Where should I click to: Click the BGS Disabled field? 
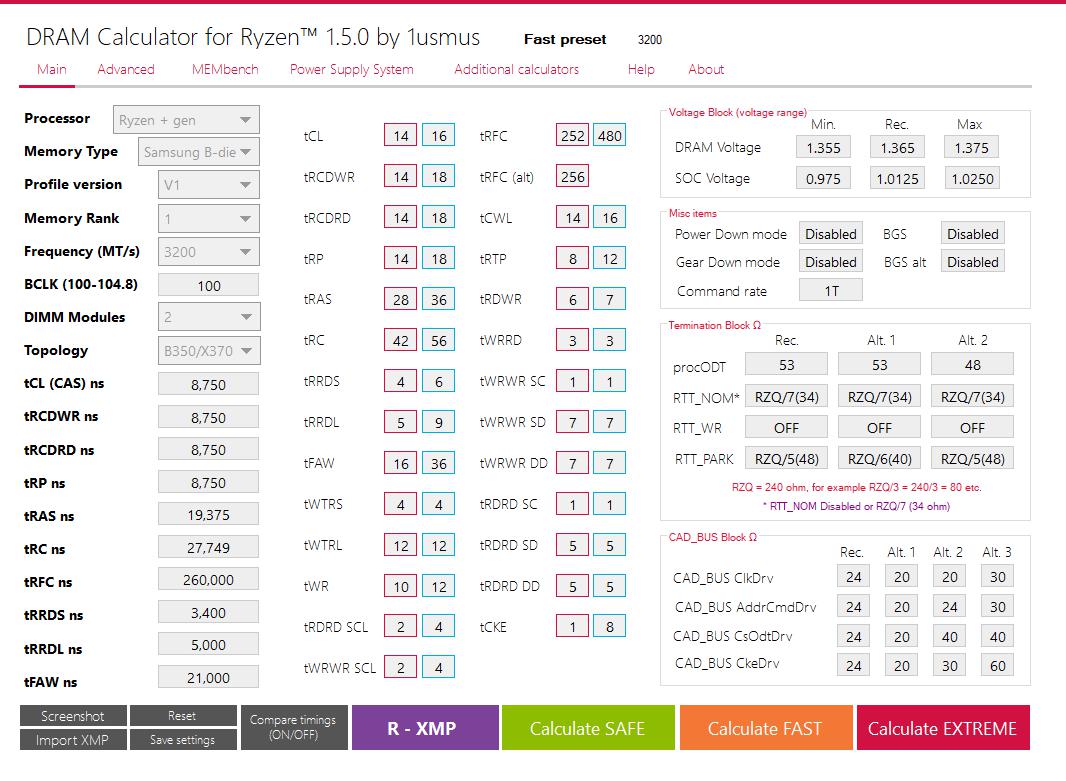(973, 234)
